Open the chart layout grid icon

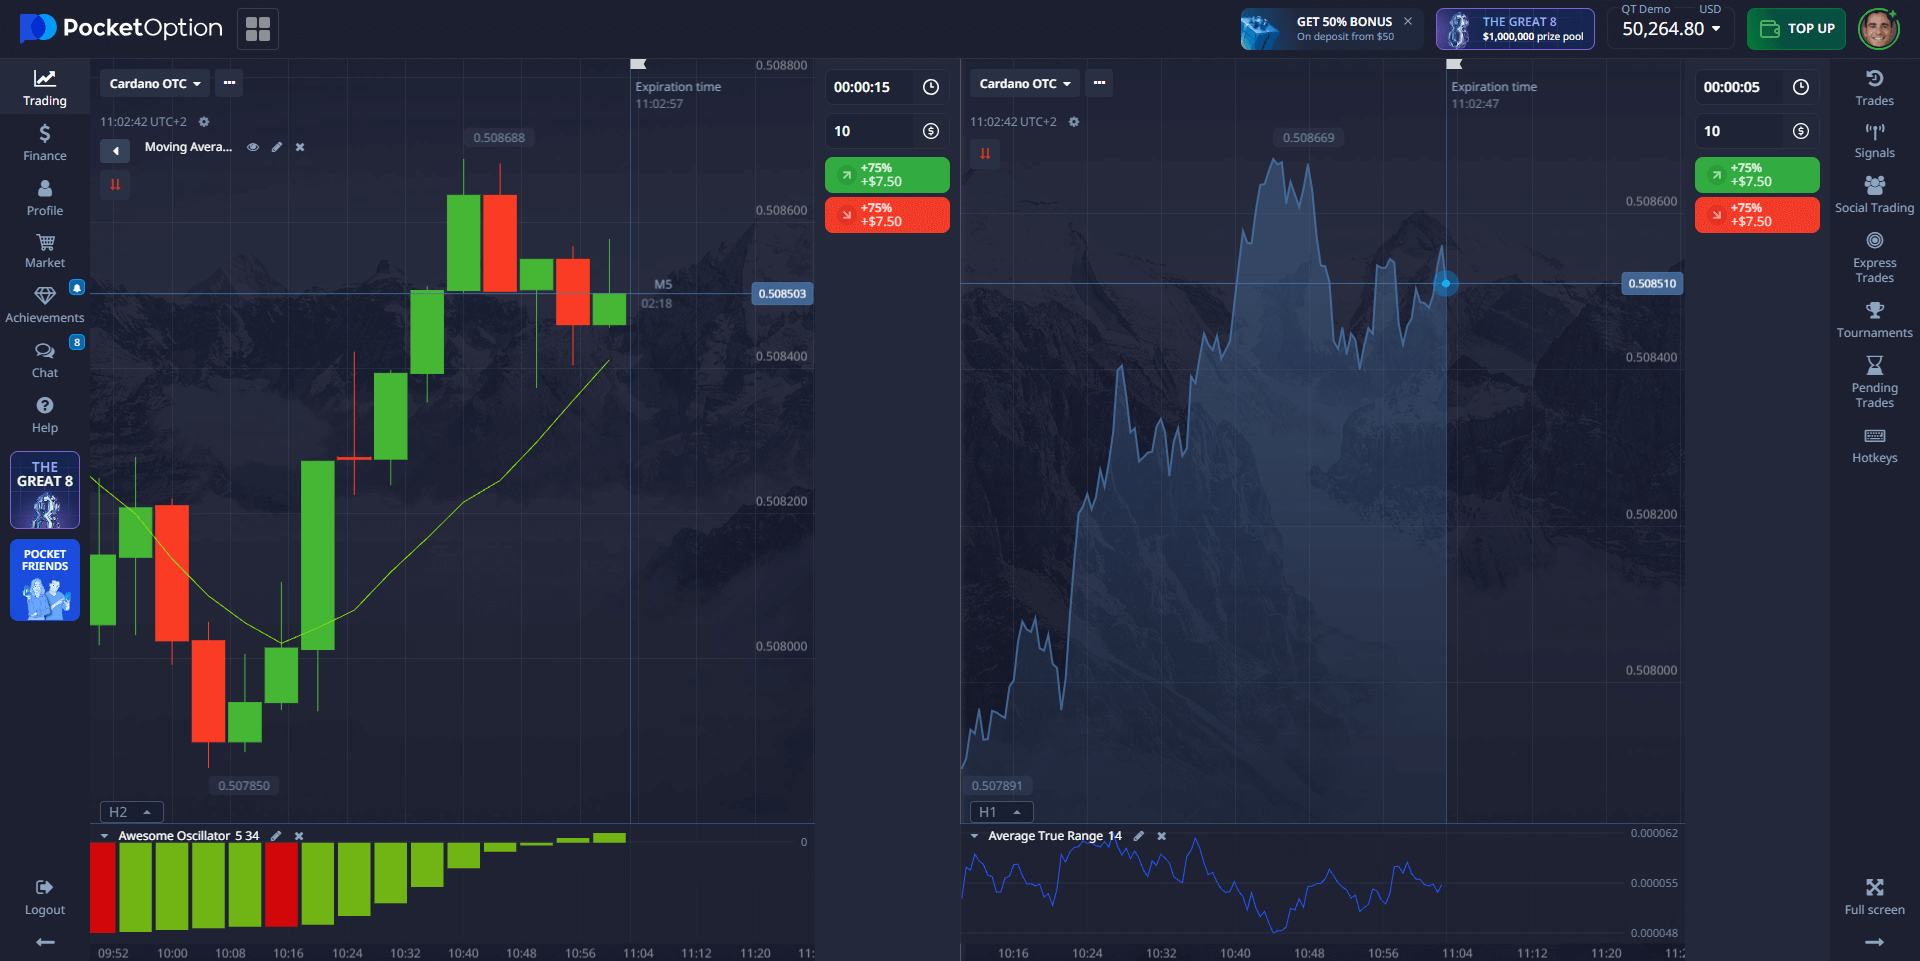(x=258, y=29)
